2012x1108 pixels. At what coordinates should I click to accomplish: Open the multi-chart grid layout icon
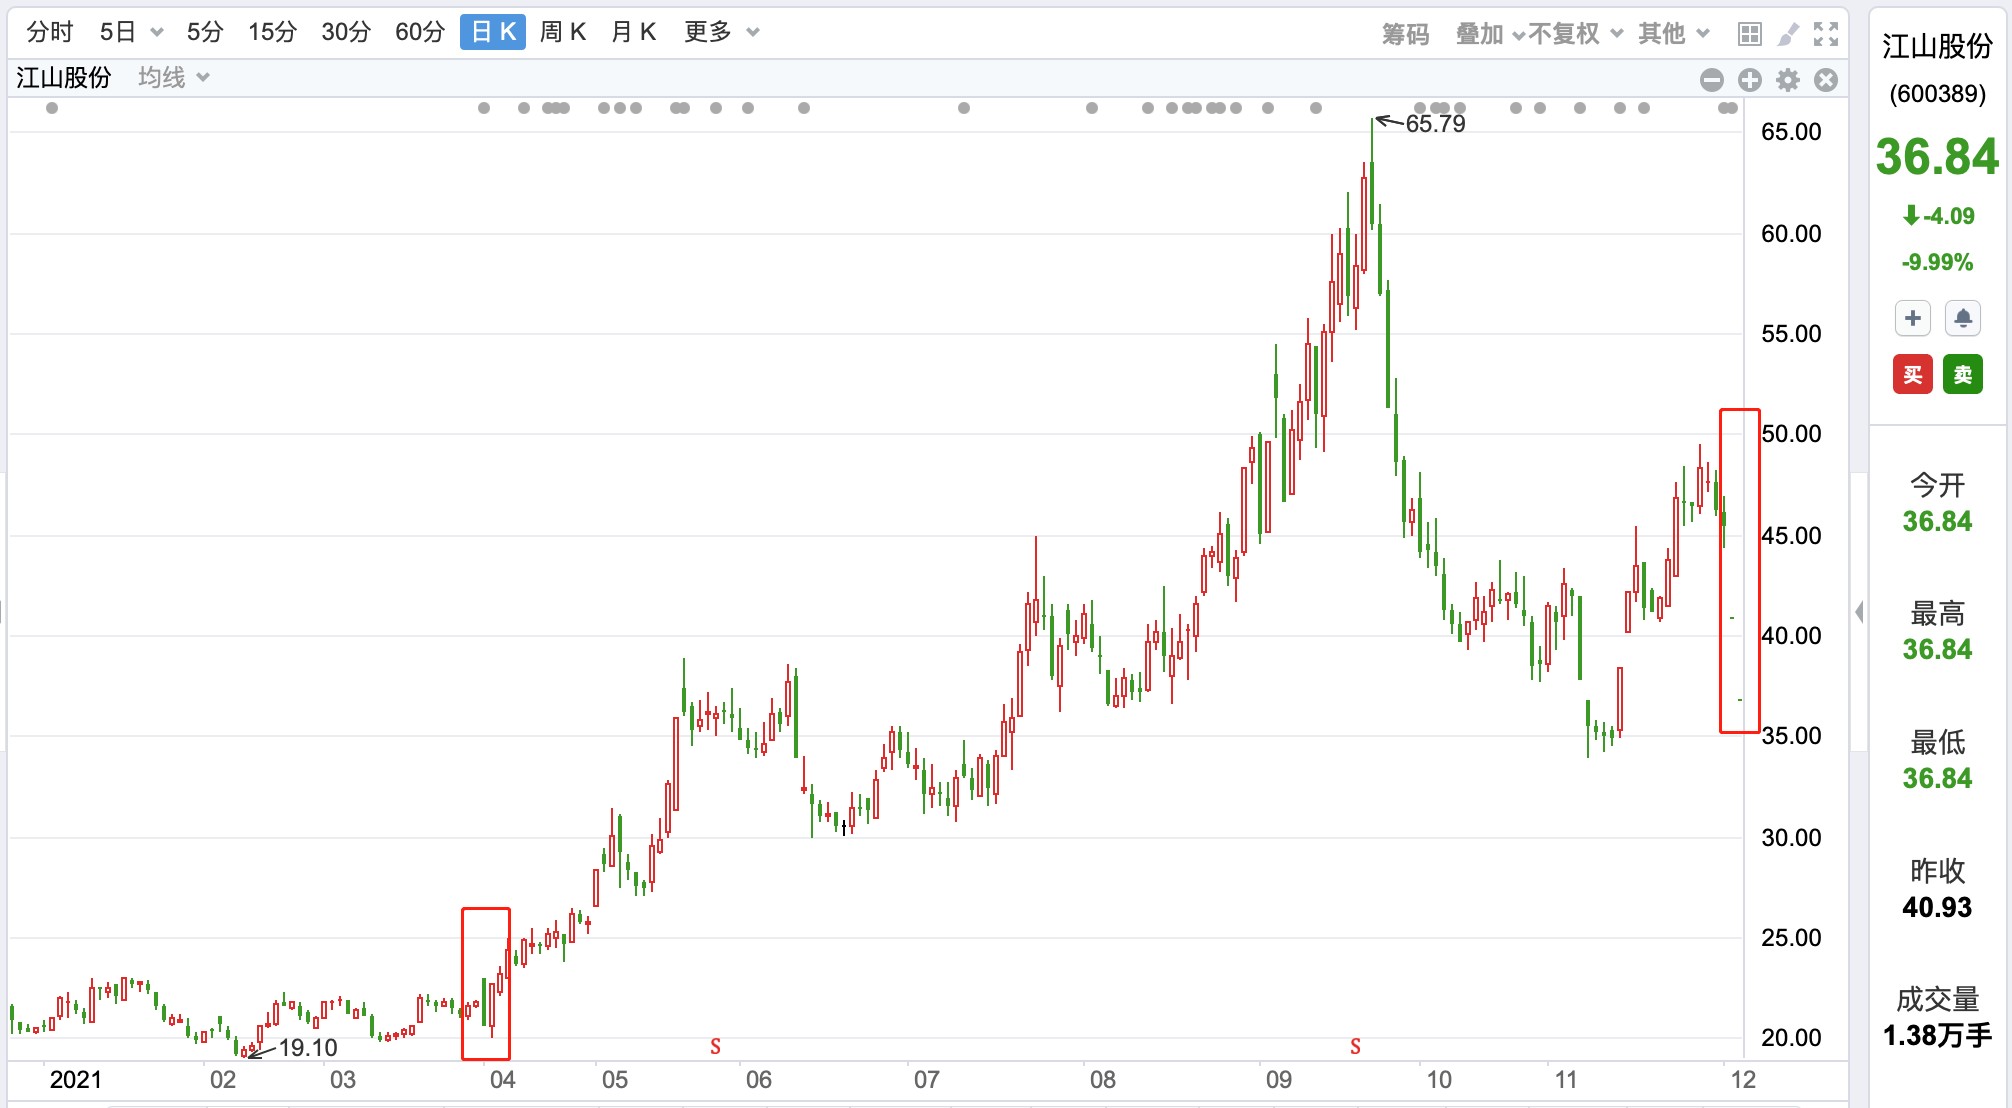click(1749, 34)
